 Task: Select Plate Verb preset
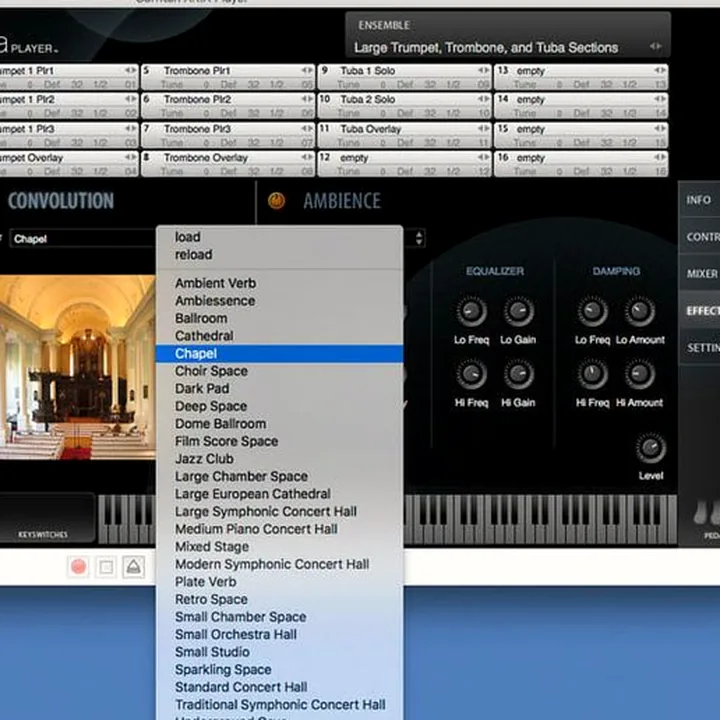[280, 582]
